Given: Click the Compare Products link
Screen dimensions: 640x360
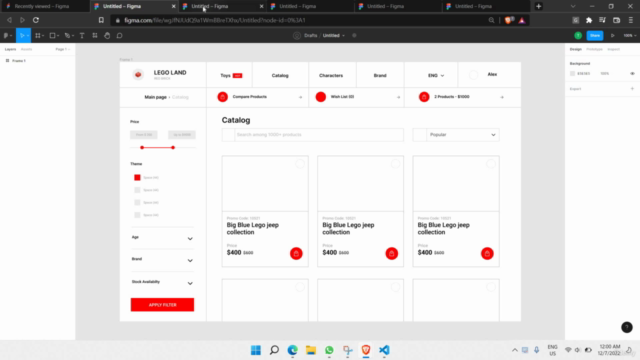Looking at the screenshot, I should 249,97.
